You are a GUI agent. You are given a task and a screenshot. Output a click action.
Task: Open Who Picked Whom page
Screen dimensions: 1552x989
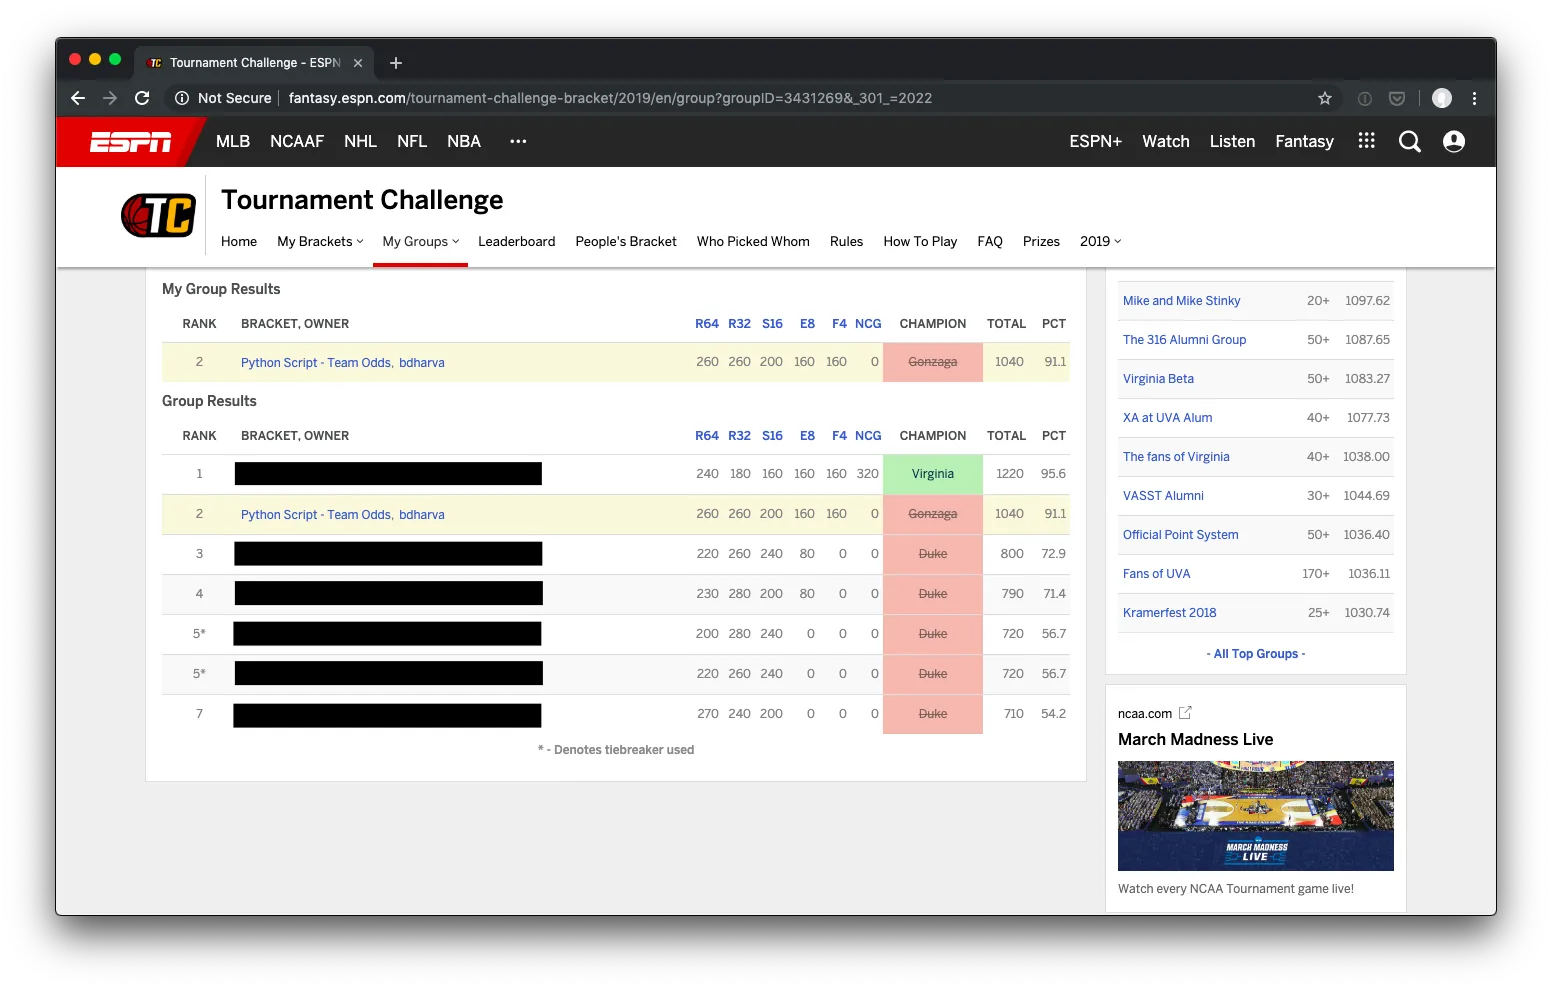click(753, 242)
